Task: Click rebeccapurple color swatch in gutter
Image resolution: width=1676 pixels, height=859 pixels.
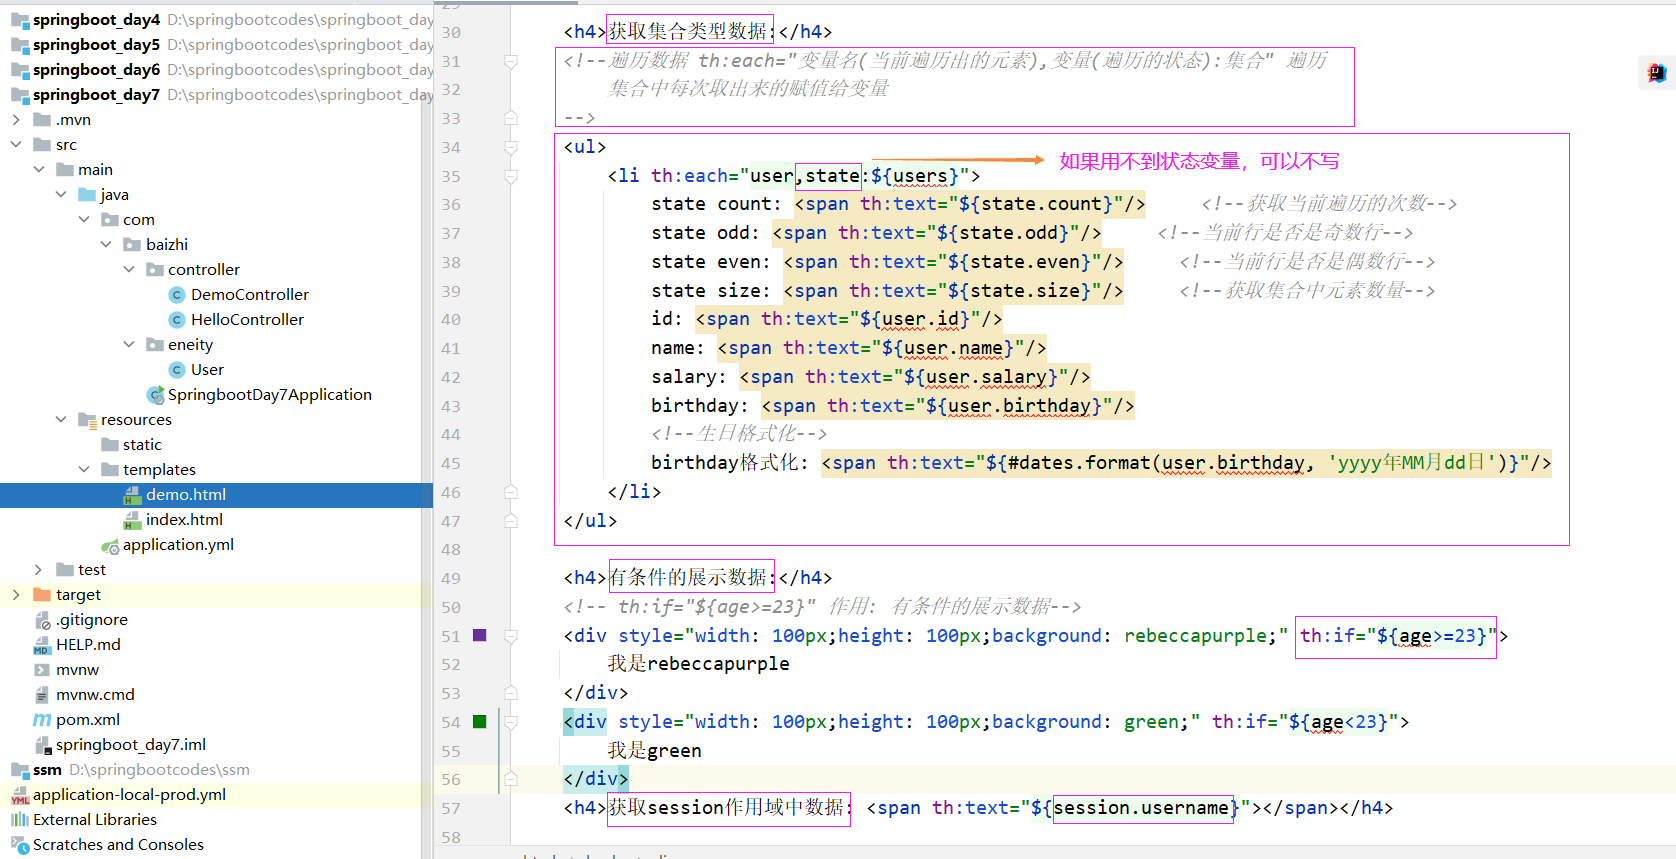Action: point(479,635)
